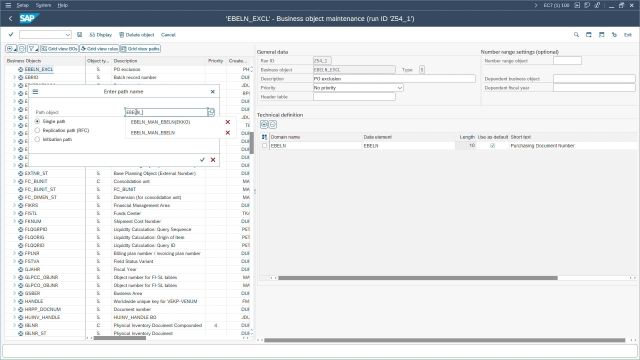Expand the GSBER tree node
The image size is (640, 360).
pos(15,293)
